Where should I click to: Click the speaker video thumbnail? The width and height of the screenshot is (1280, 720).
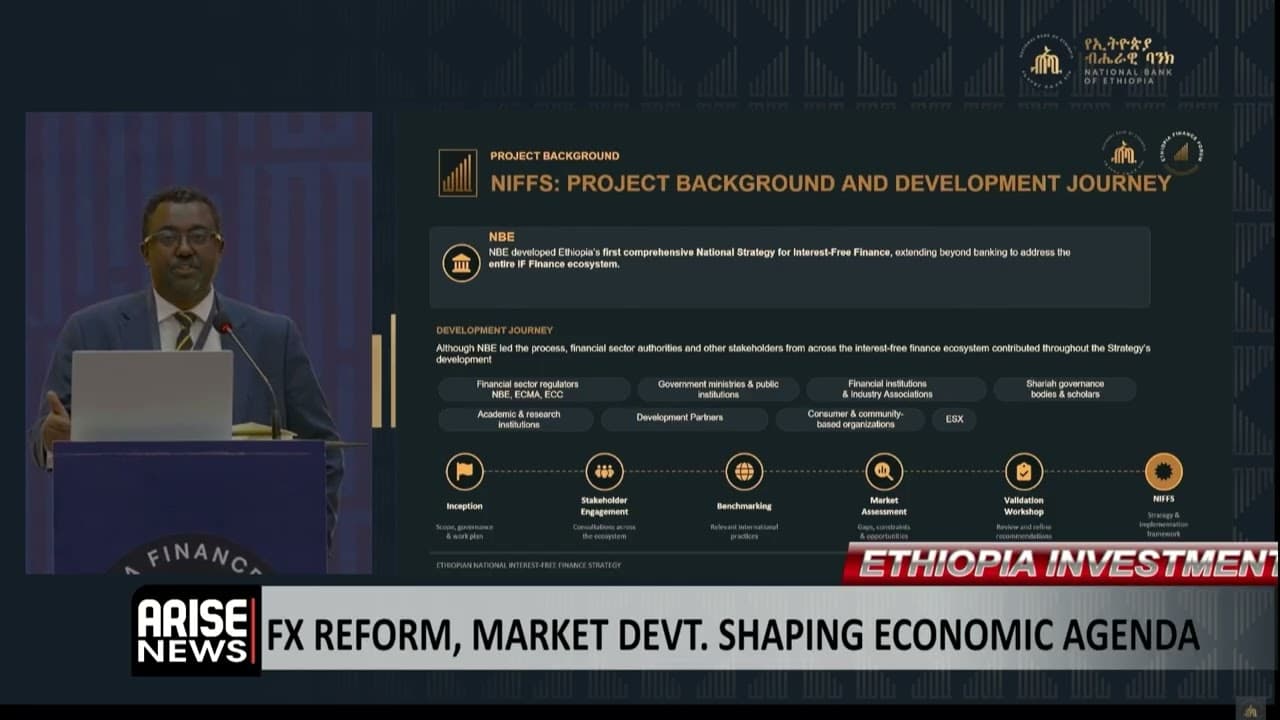point(198,343)
